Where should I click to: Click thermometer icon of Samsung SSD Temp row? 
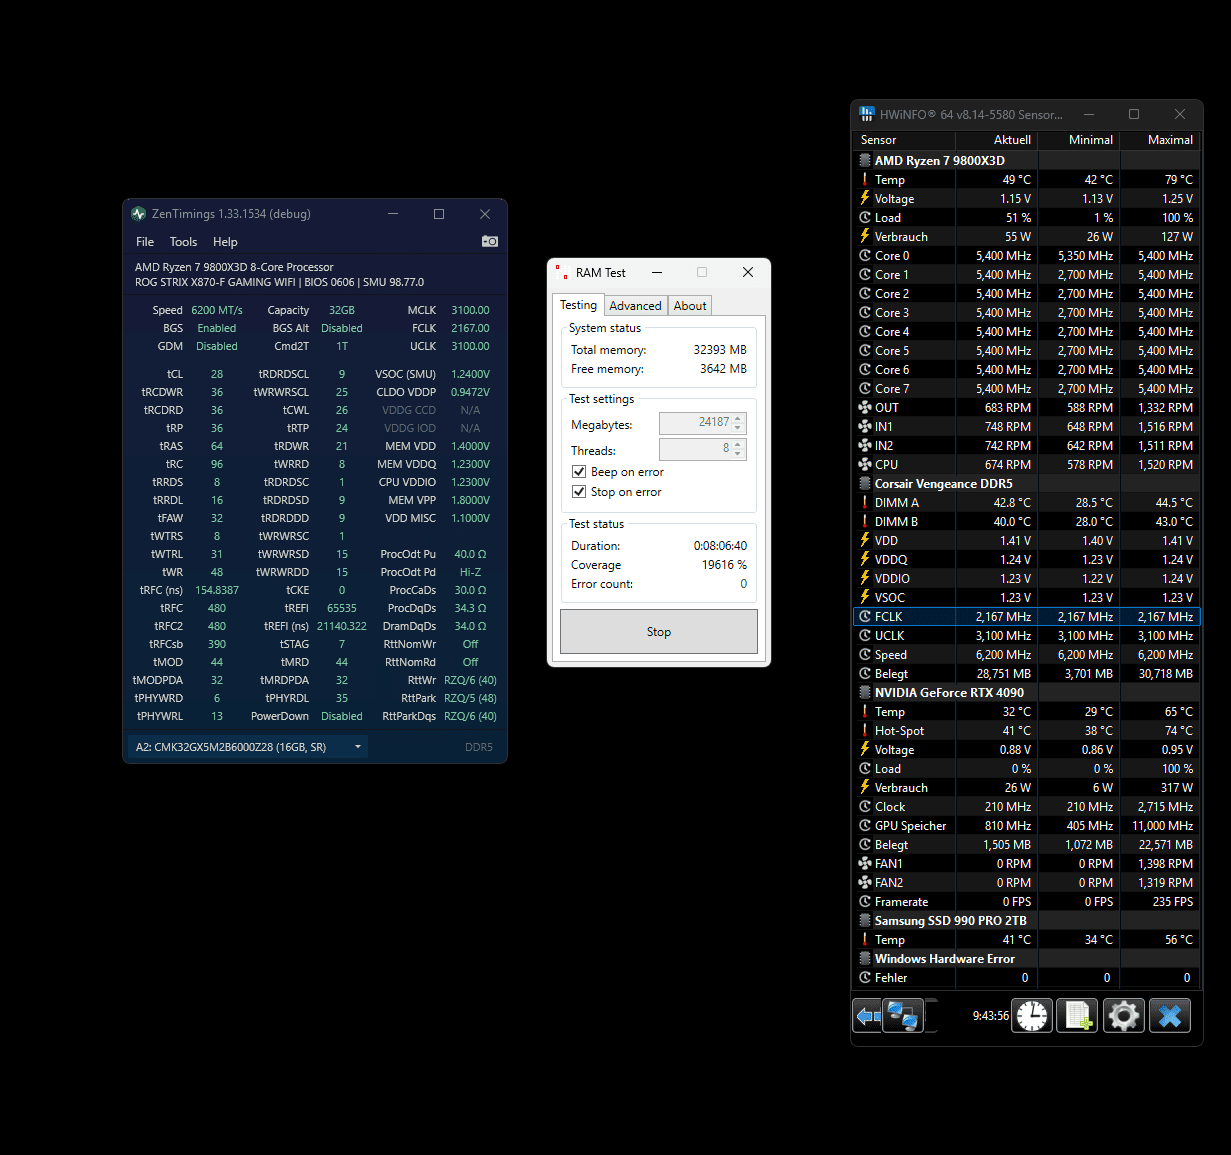click(865, 940)
